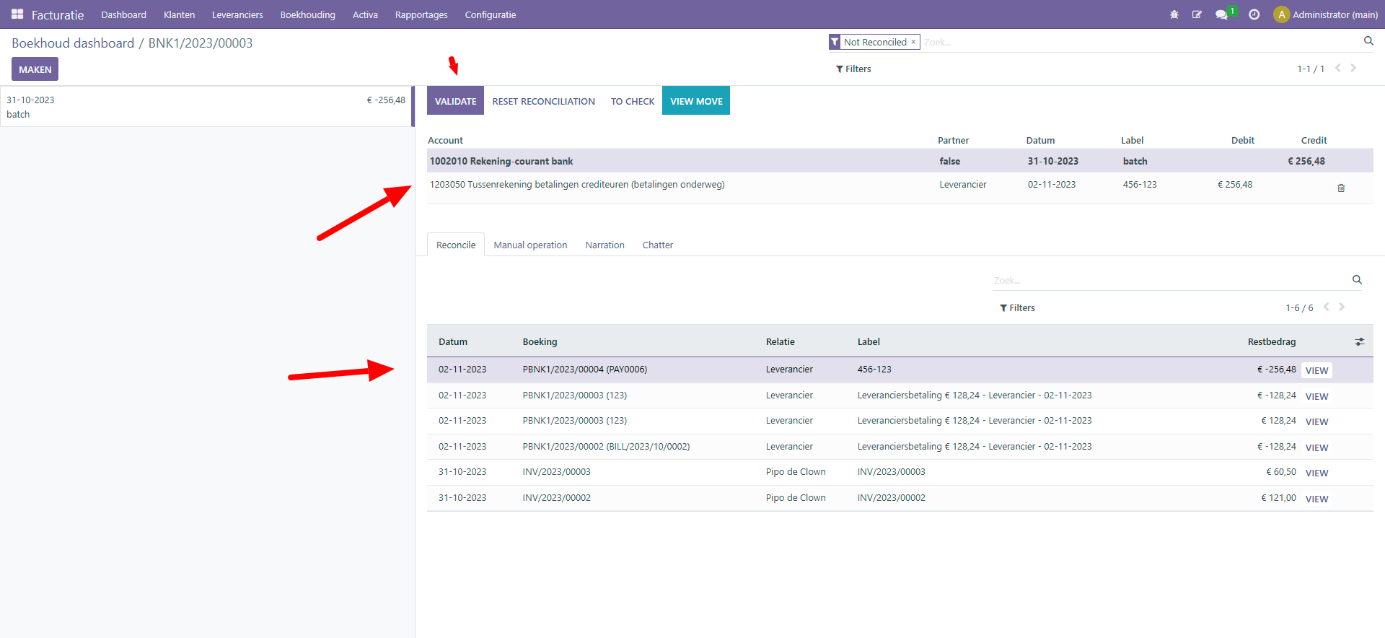Open the Administrator user menu
The width and height of the screenshot is (1385, 638).
[x=1325, y=14]
